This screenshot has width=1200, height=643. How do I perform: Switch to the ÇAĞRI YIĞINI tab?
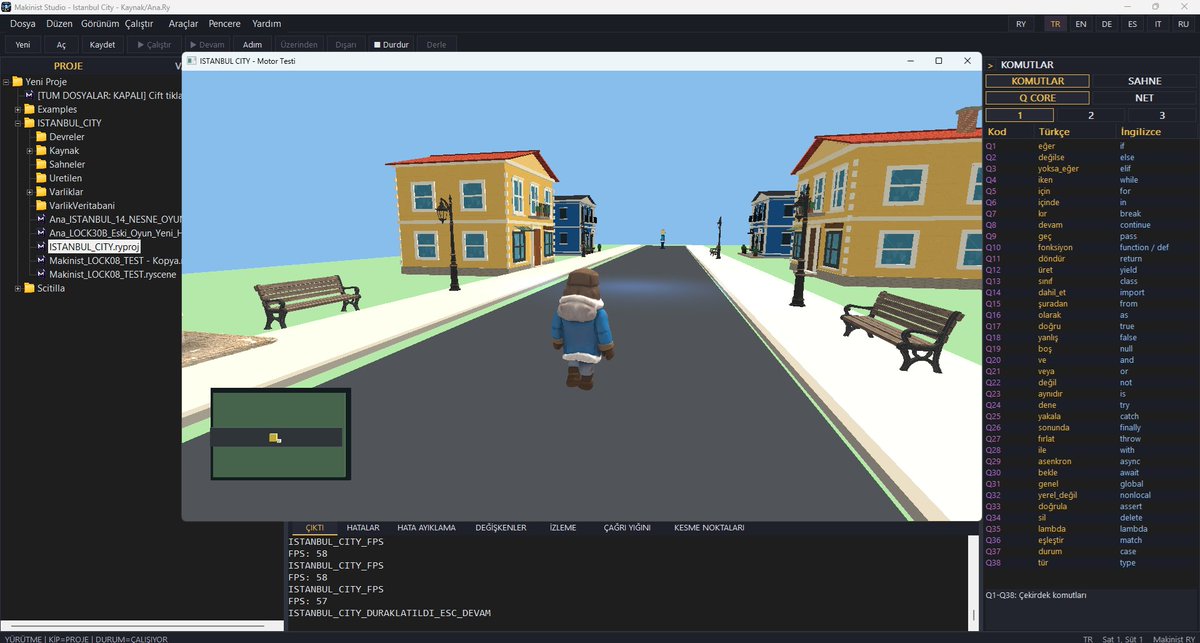(x=627, y=527)
